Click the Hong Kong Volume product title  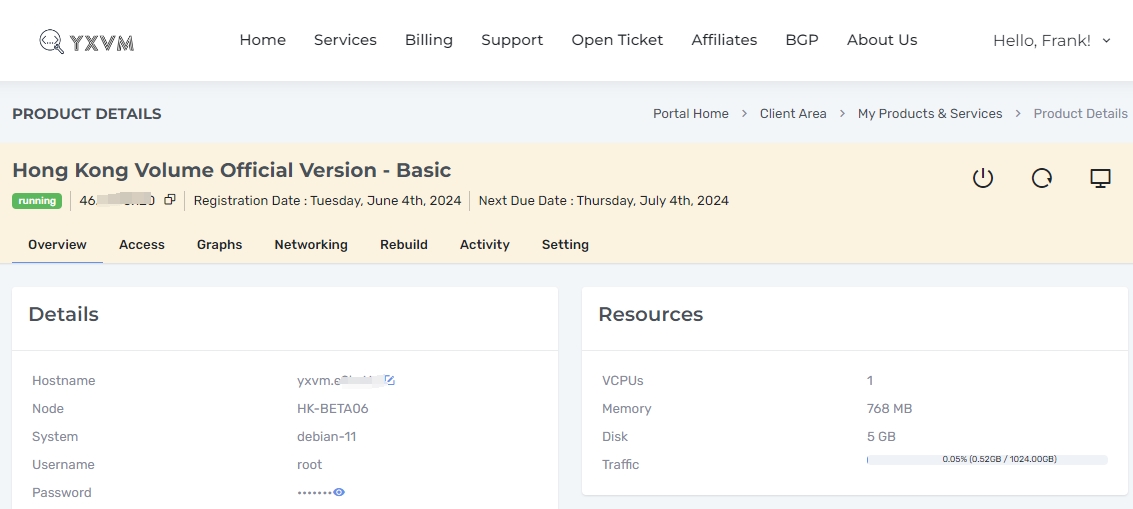click(x=232, y=170)
